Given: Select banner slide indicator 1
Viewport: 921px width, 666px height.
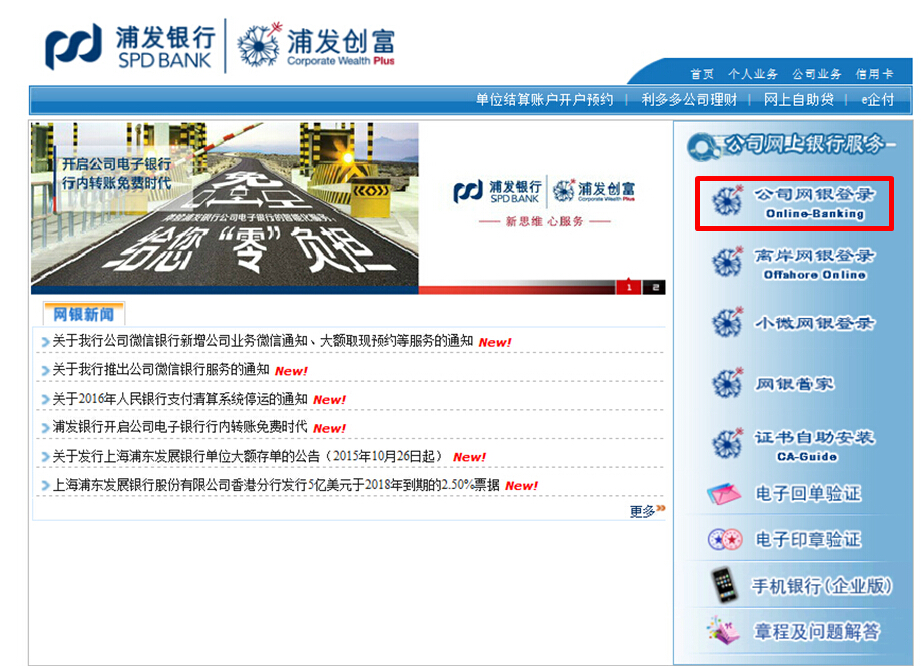Looking at the screenshot, I should (x=629, y=288).
